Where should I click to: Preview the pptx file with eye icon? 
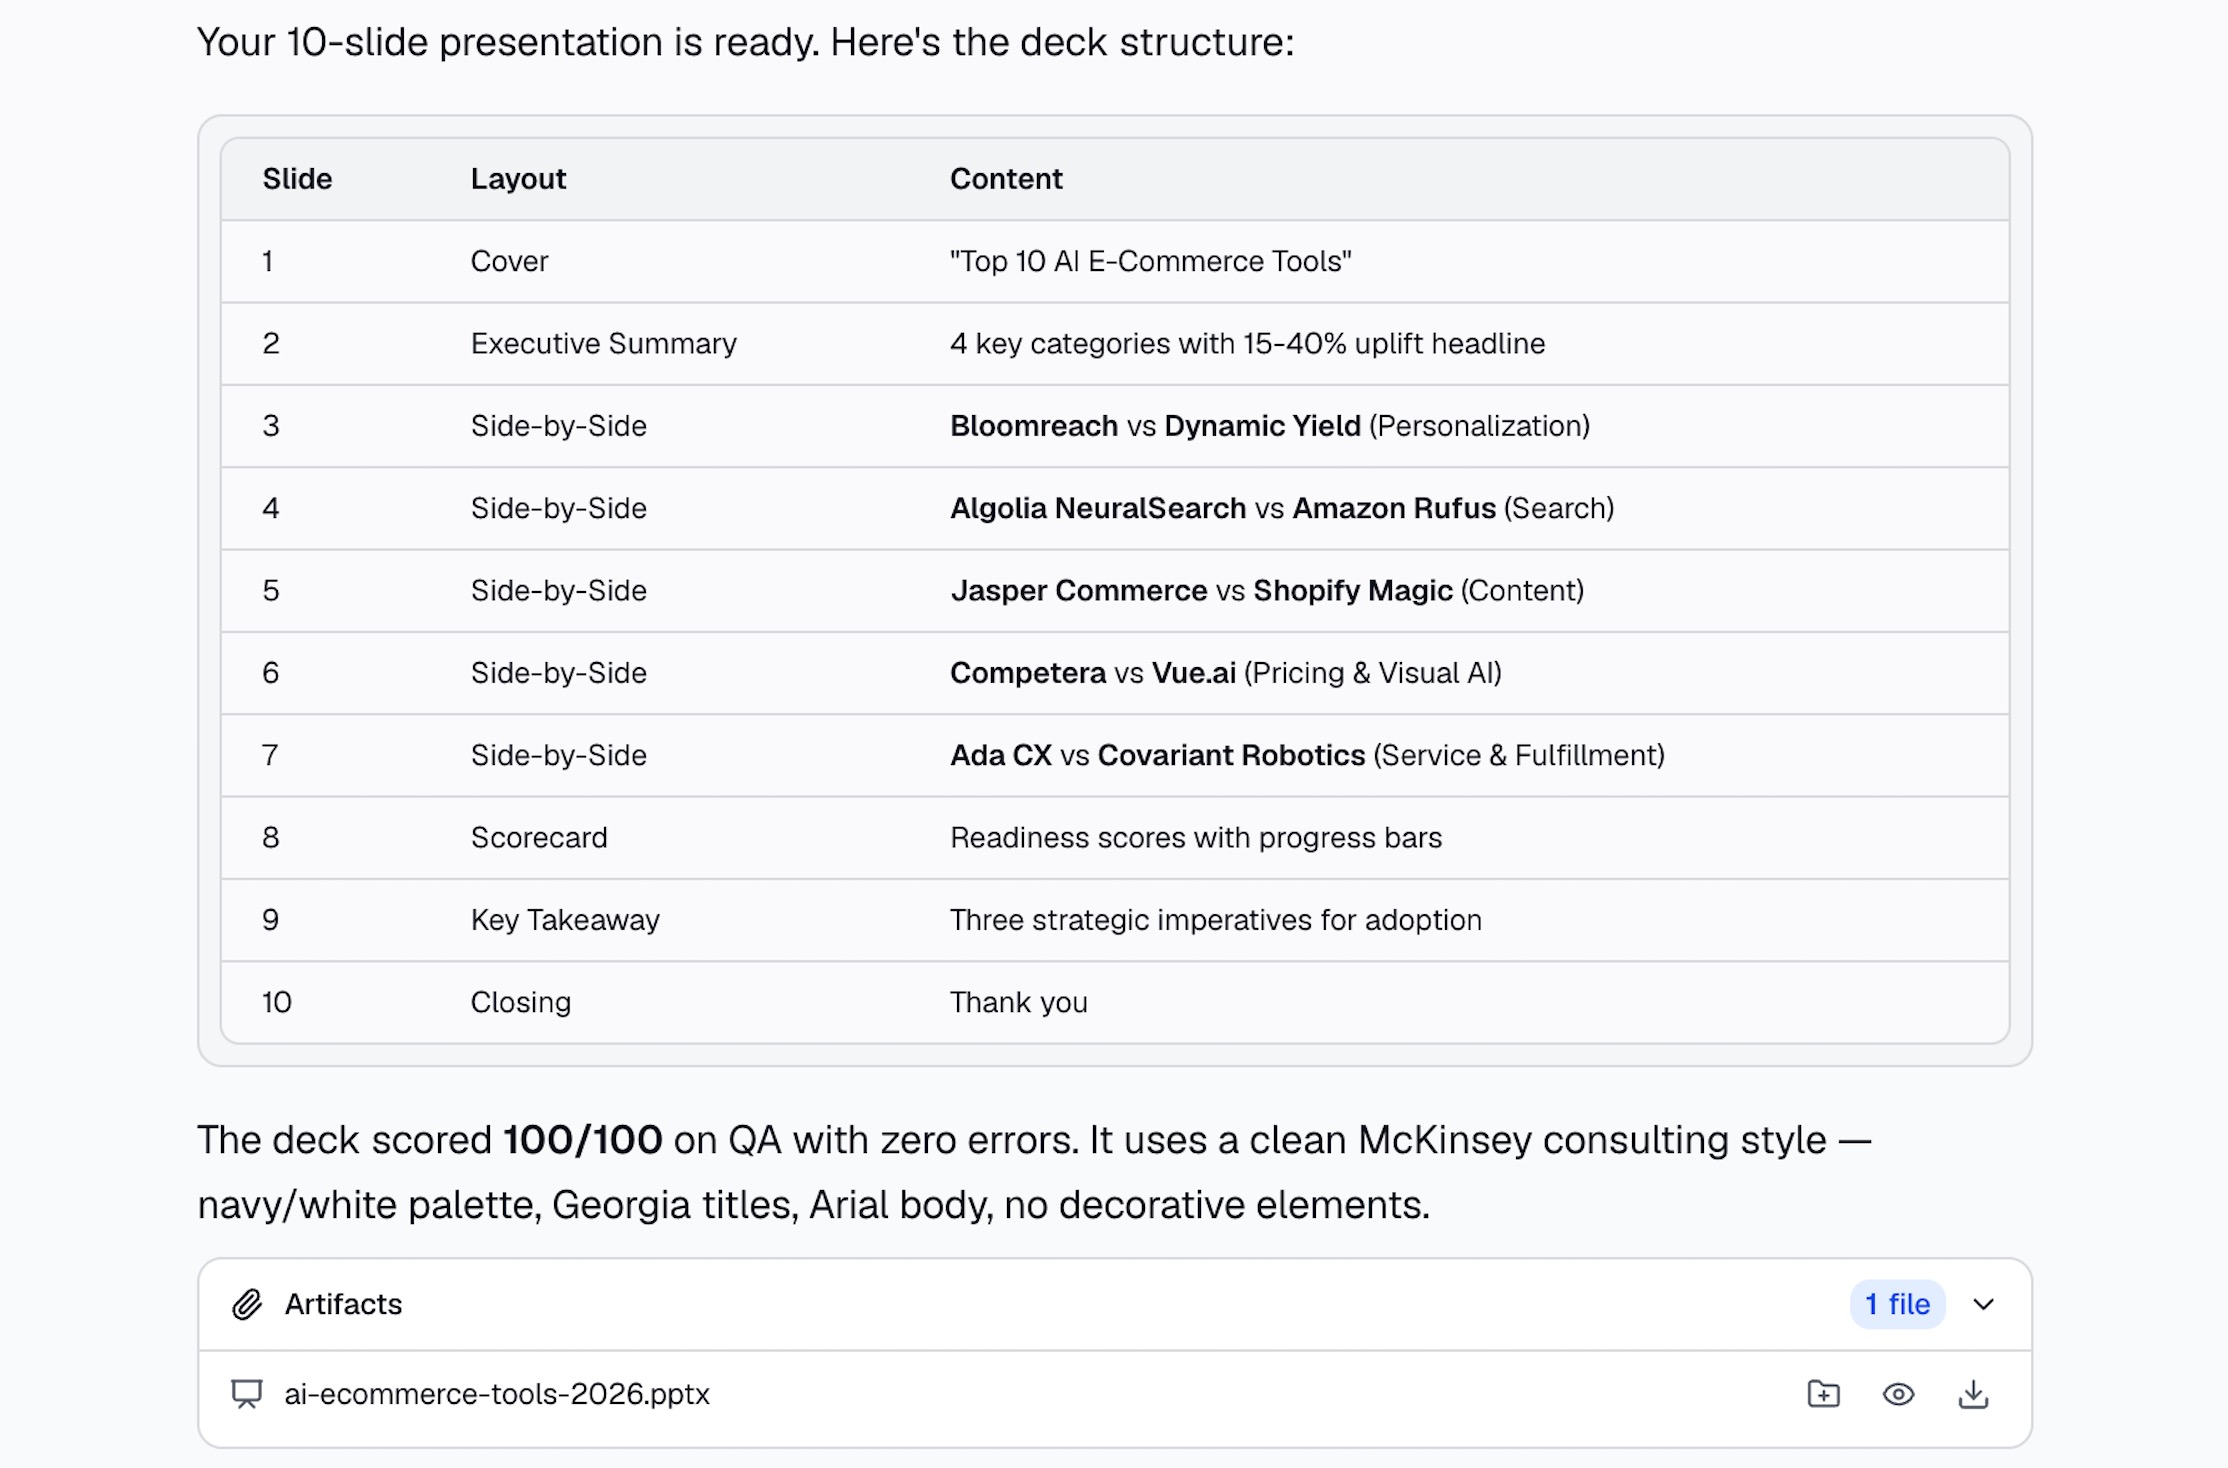[x=1898, y=1394]
